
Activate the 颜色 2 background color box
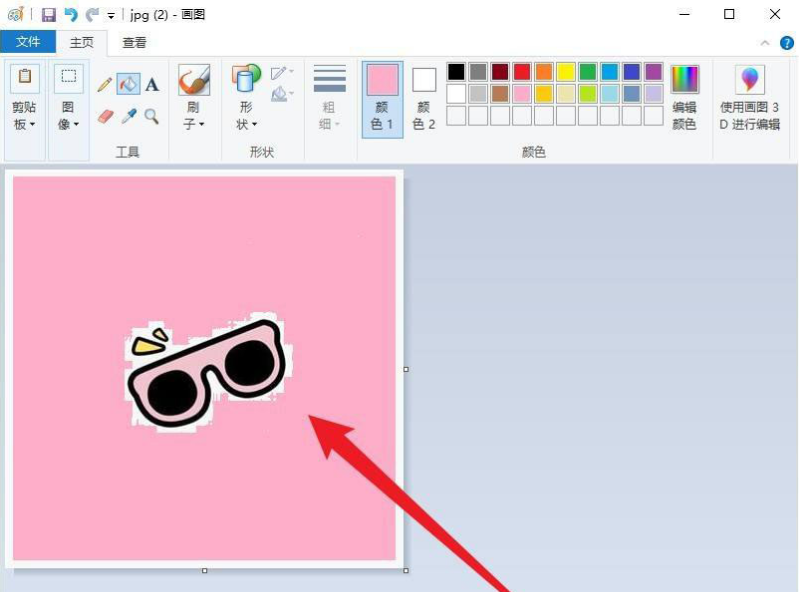pos(424,99)
